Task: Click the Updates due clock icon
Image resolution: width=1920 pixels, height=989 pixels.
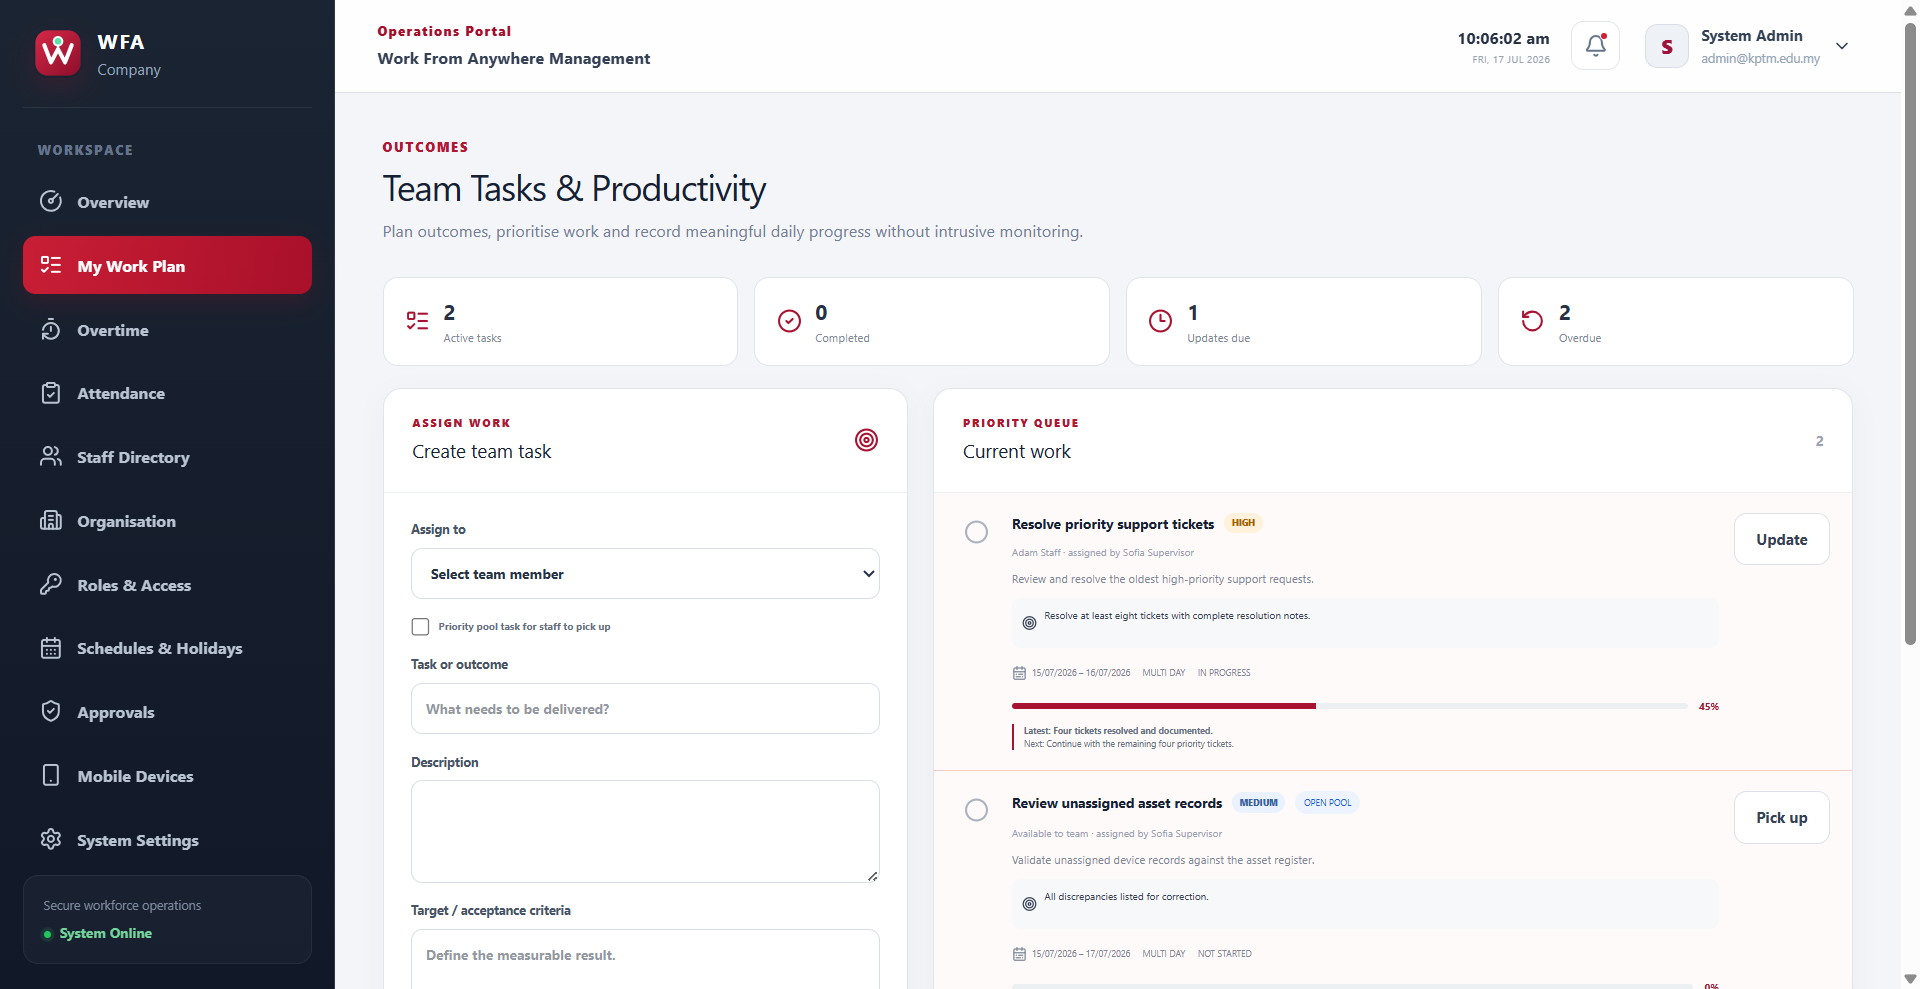Action: pos(1160,320)
